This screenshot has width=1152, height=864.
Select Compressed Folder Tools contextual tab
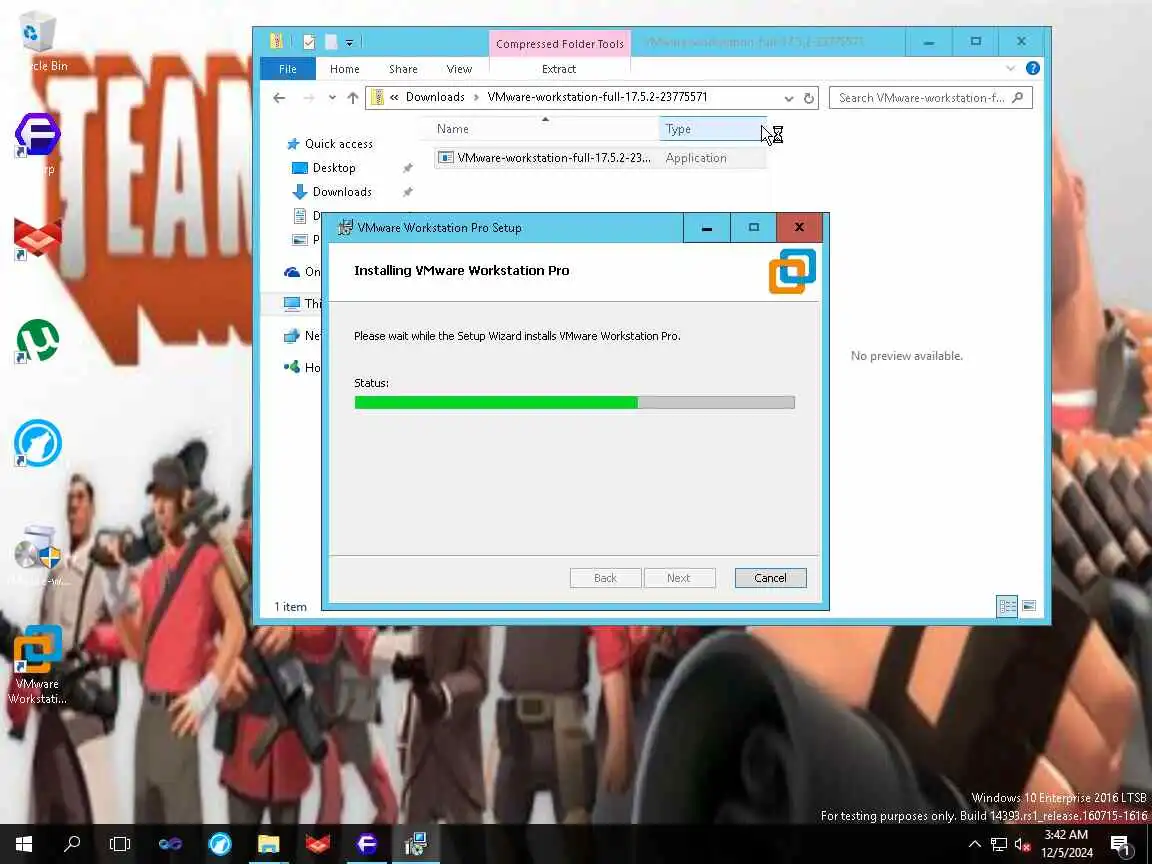point(559,44)
